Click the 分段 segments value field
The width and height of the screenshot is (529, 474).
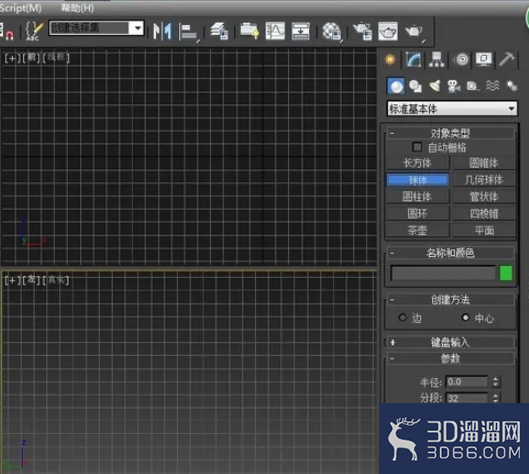pos(467,398)
